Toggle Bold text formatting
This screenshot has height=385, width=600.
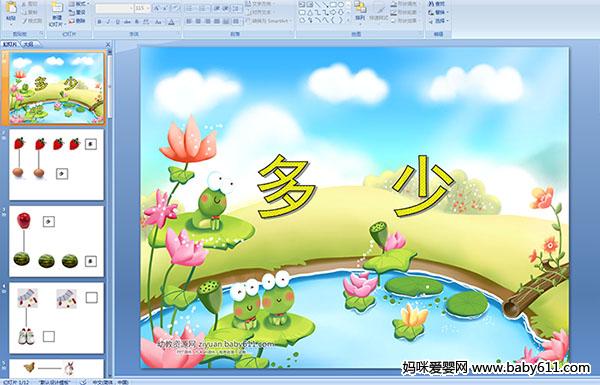99,22
